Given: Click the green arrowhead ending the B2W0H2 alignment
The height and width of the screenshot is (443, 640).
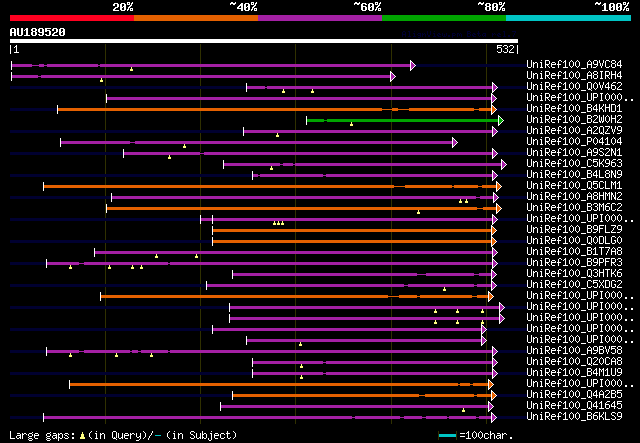Looking at the screenshot, I should point(501,120).
